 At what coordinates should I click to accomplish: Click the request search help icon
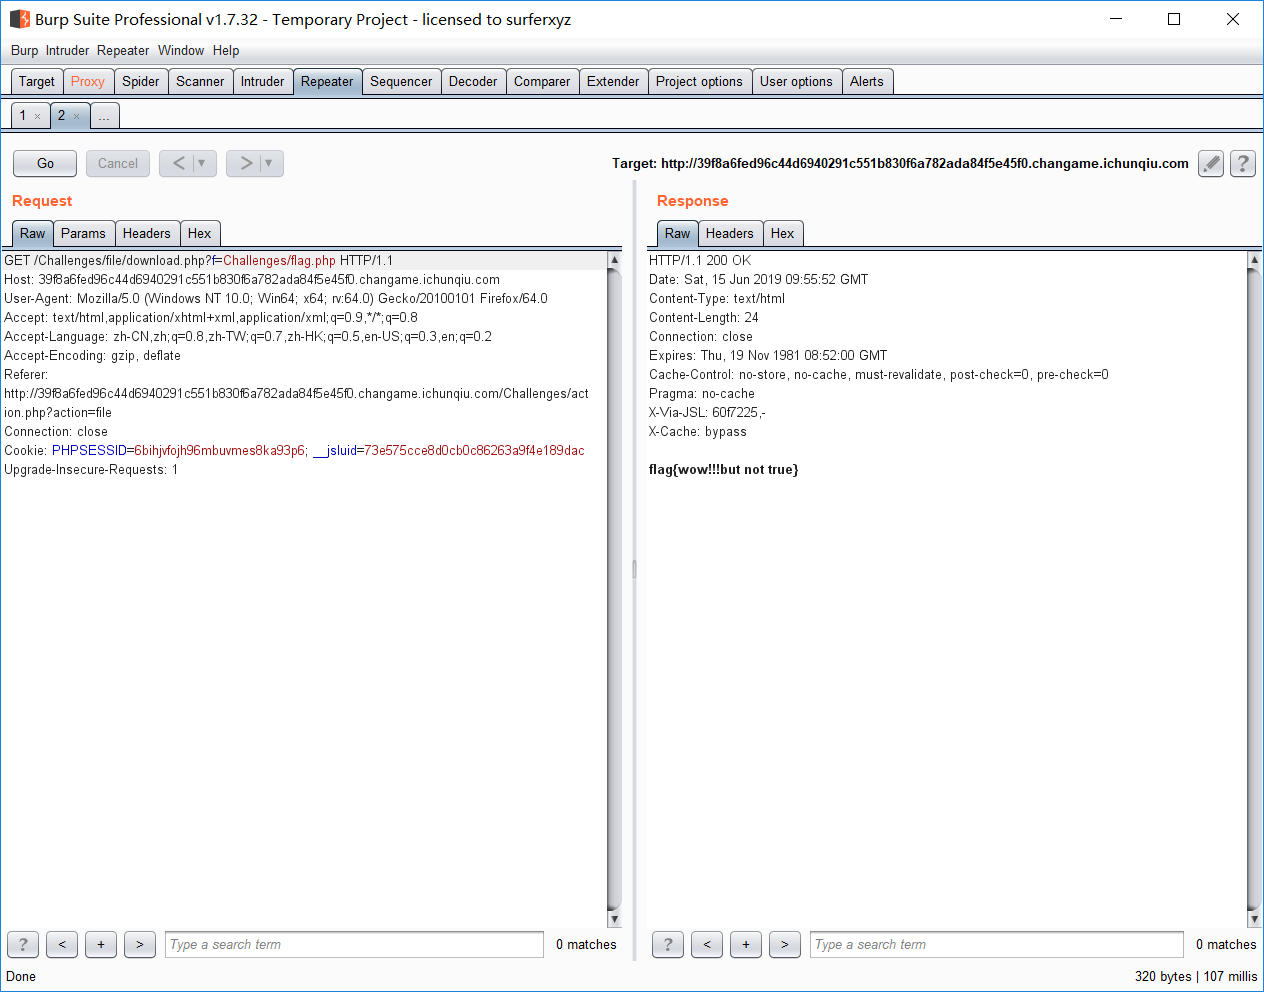23,944
